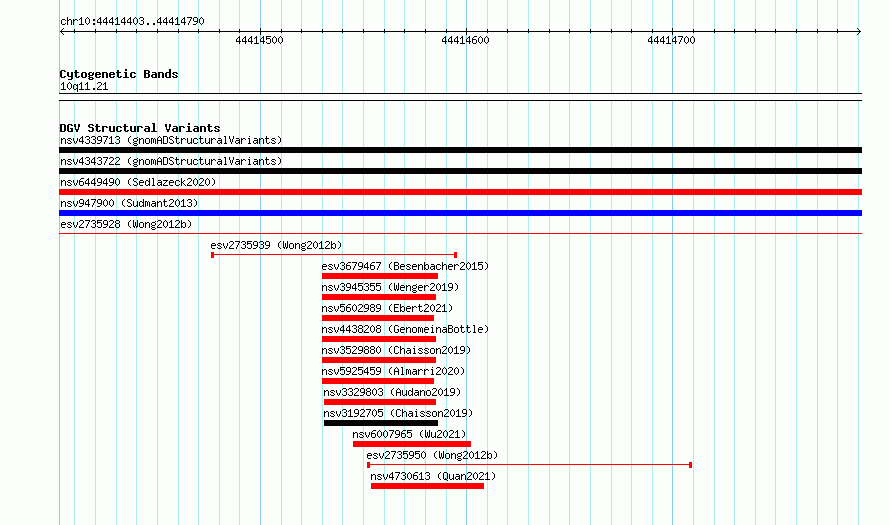Click the chr10:44414403..44414790 region label

point(132,22)
